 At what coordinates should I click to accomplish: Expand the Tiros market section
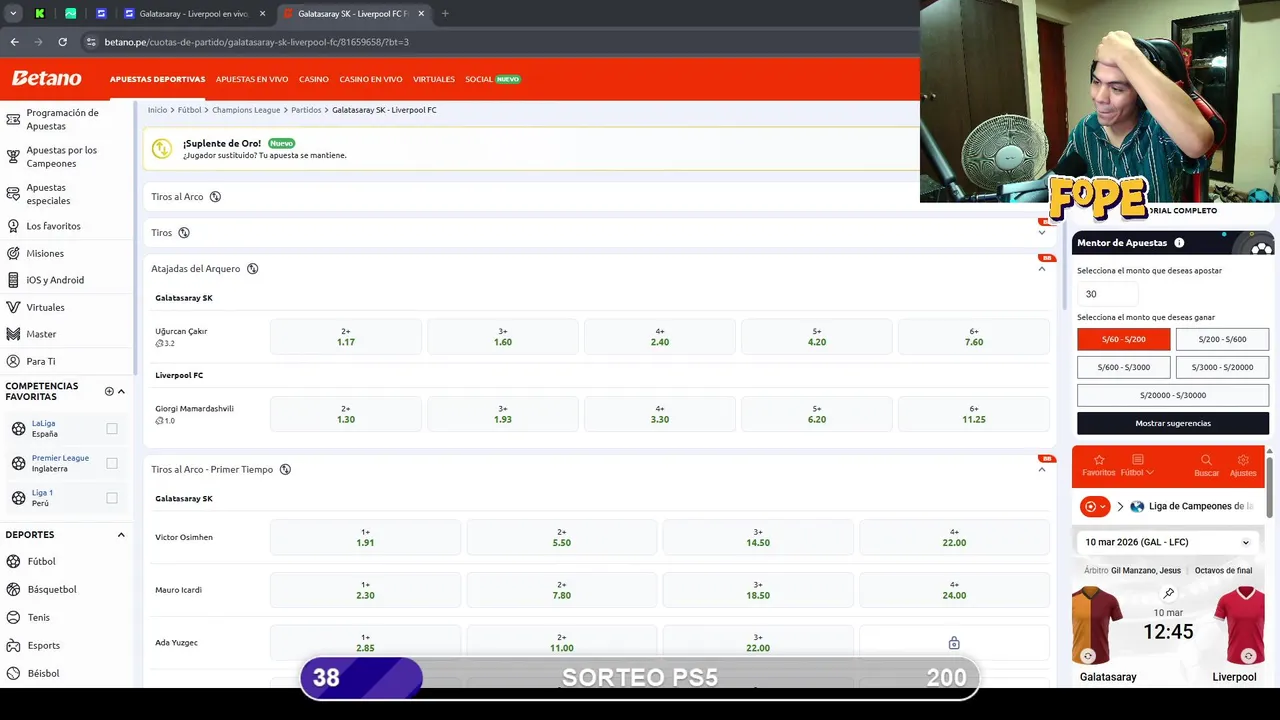click(1042, 233)
